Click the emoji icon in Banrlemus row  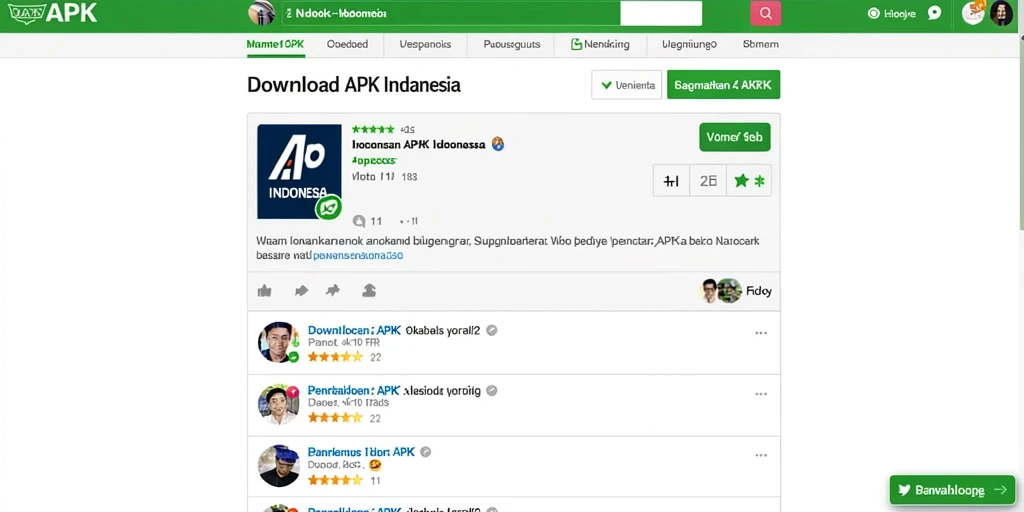375,466
